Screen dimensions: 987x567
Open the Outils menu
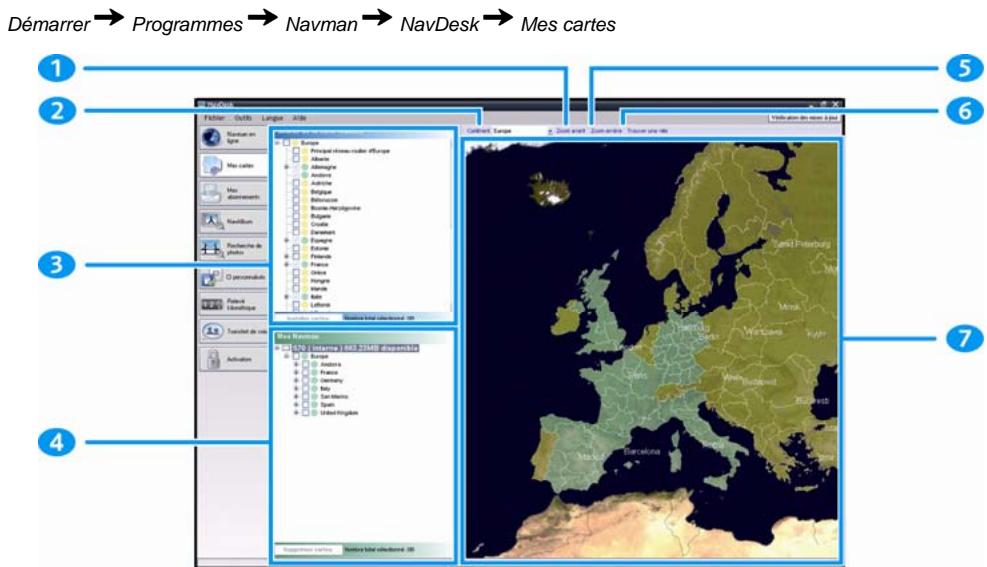coord(243,118)
